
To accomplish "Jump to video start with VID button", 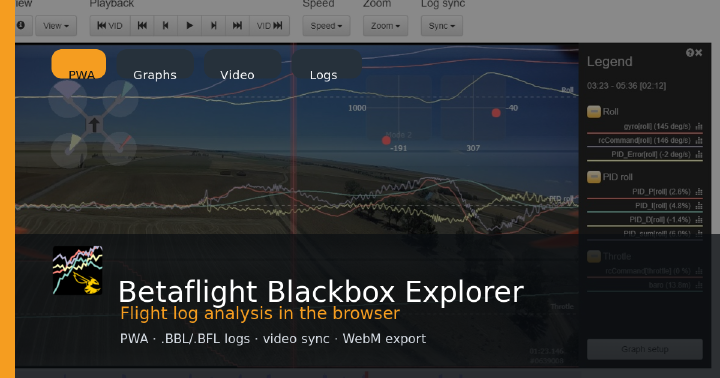I will (x=110, y=26).
